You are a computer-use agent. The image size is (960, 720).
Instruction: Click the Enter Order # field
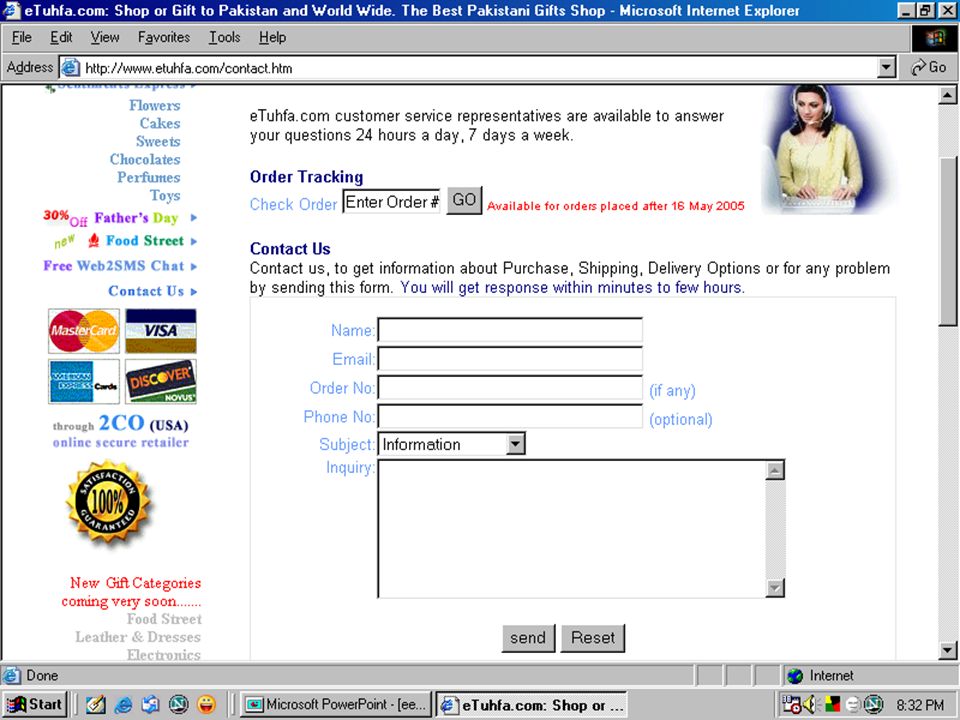[392, 202]
